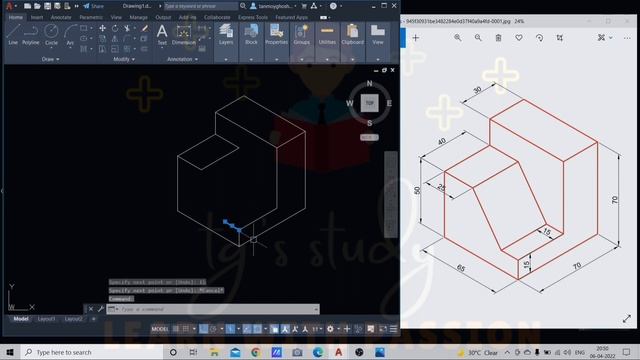Screen dimensions: 640x360
Task: Select the Polyline tool
Action: point(31,34)
